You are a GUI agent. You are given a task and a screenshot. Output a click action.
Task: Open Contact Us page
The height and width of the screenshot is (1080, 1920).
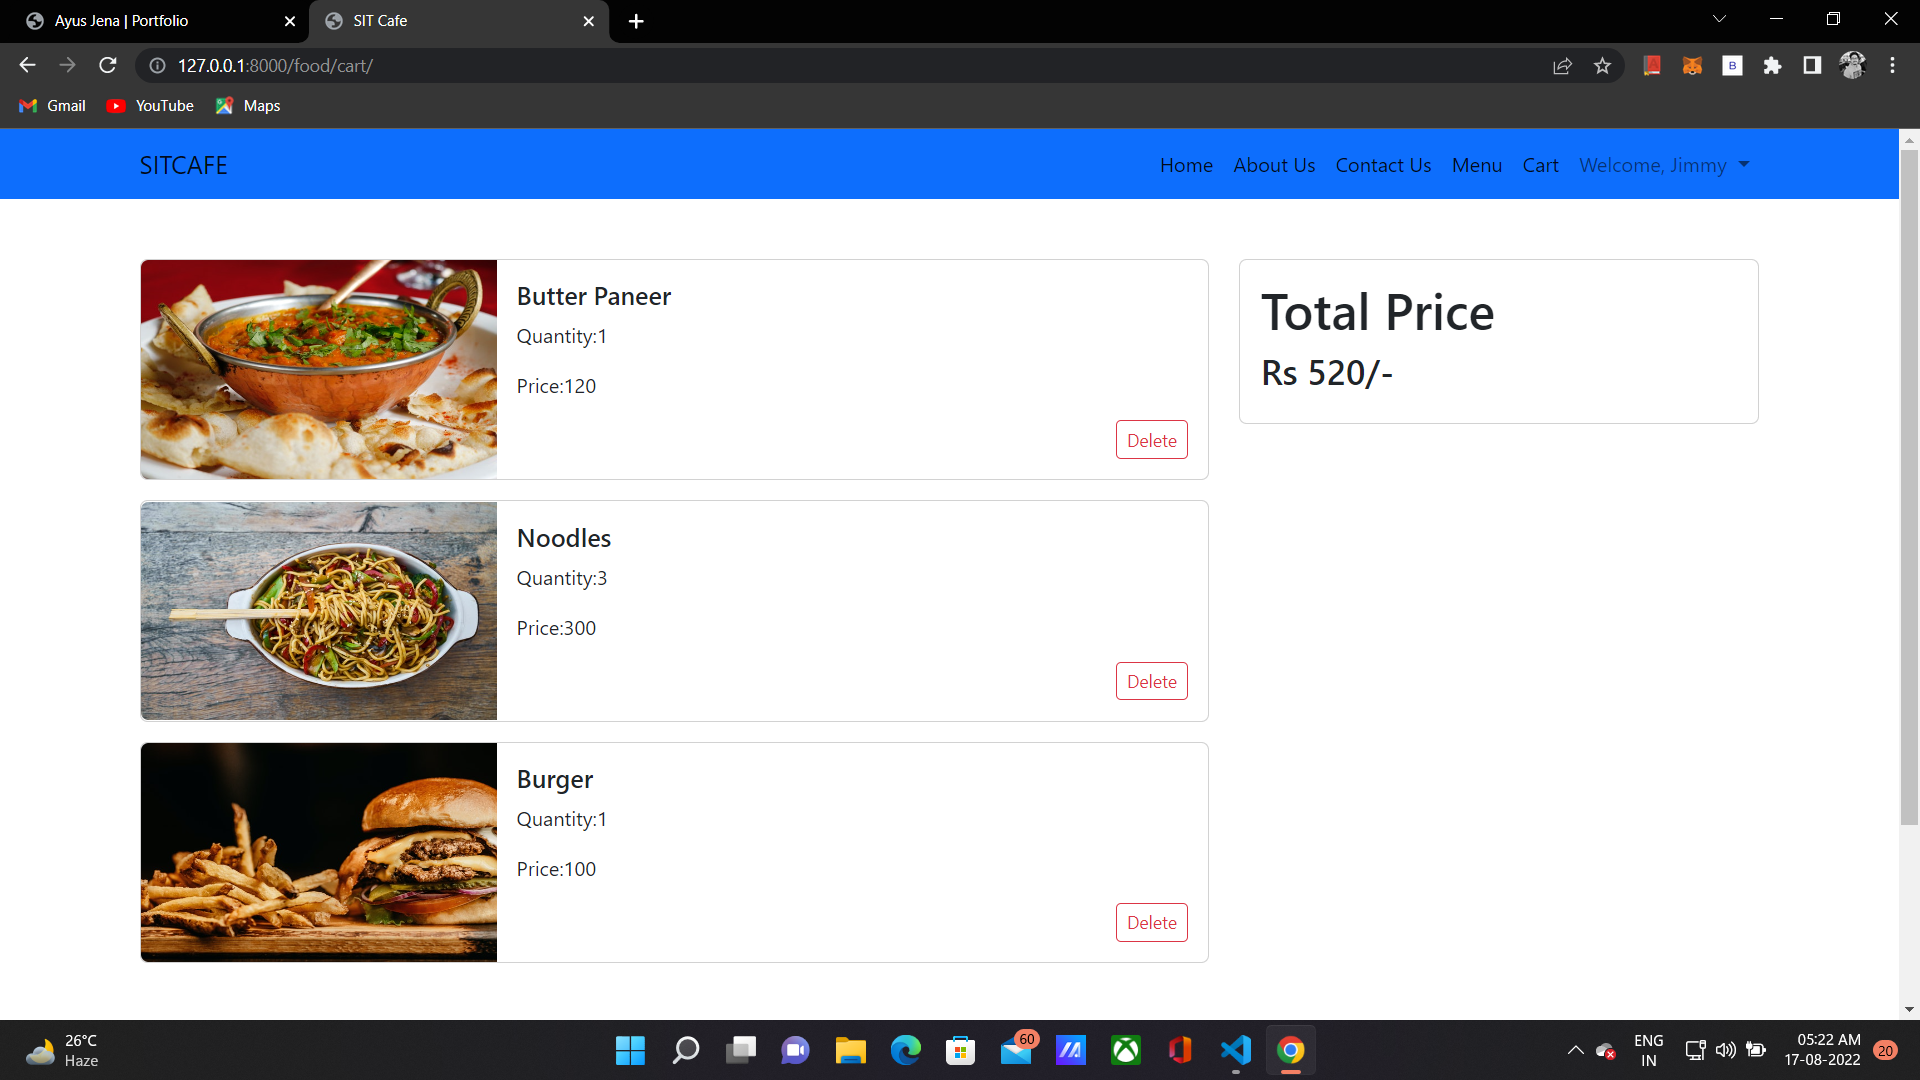tap(1383, 165)
